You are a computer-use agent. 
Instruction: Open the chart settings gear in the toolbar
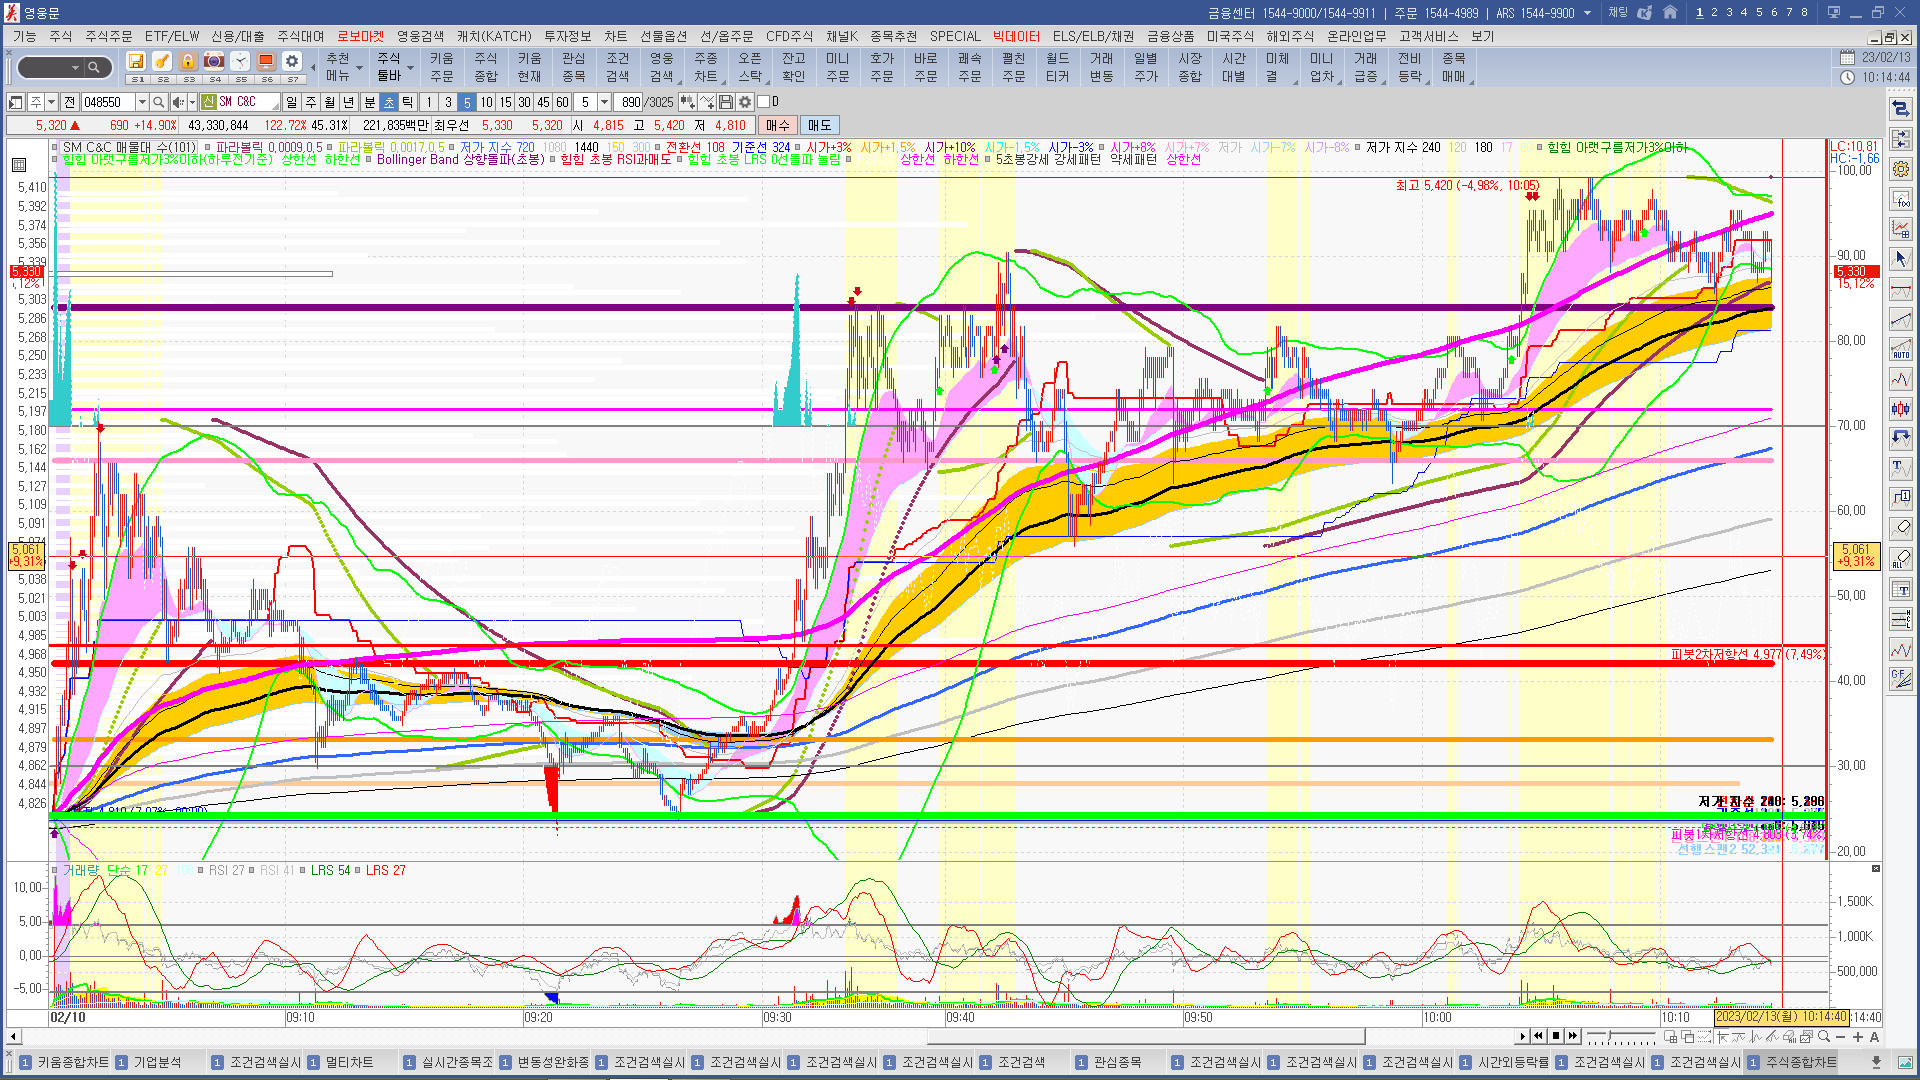pyautogui.click(x=745, y=102)
